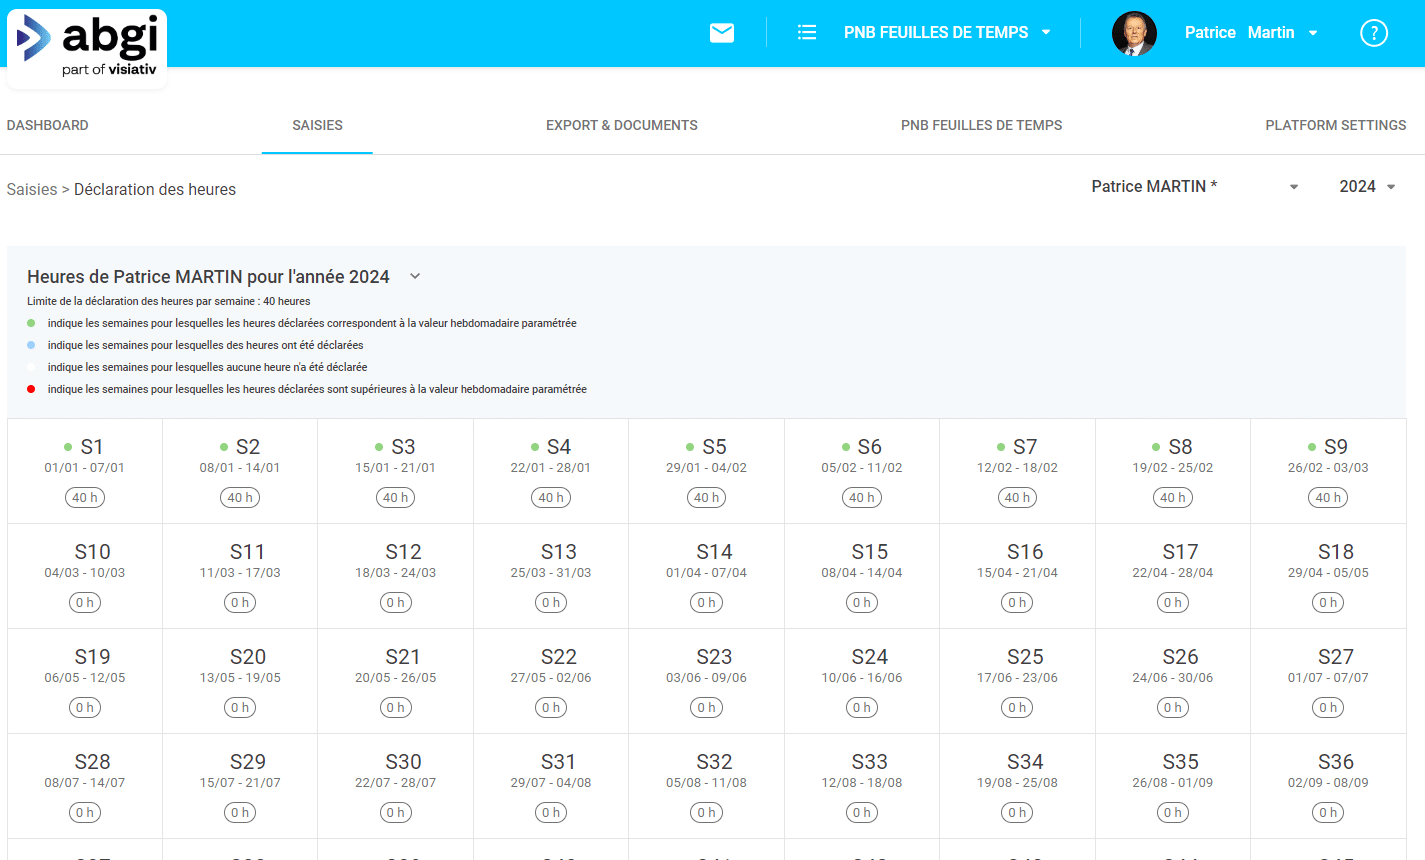The image size is (1425, 860).
Task: Open week S28 08/07 - 14/07
Action: point(85,783)
